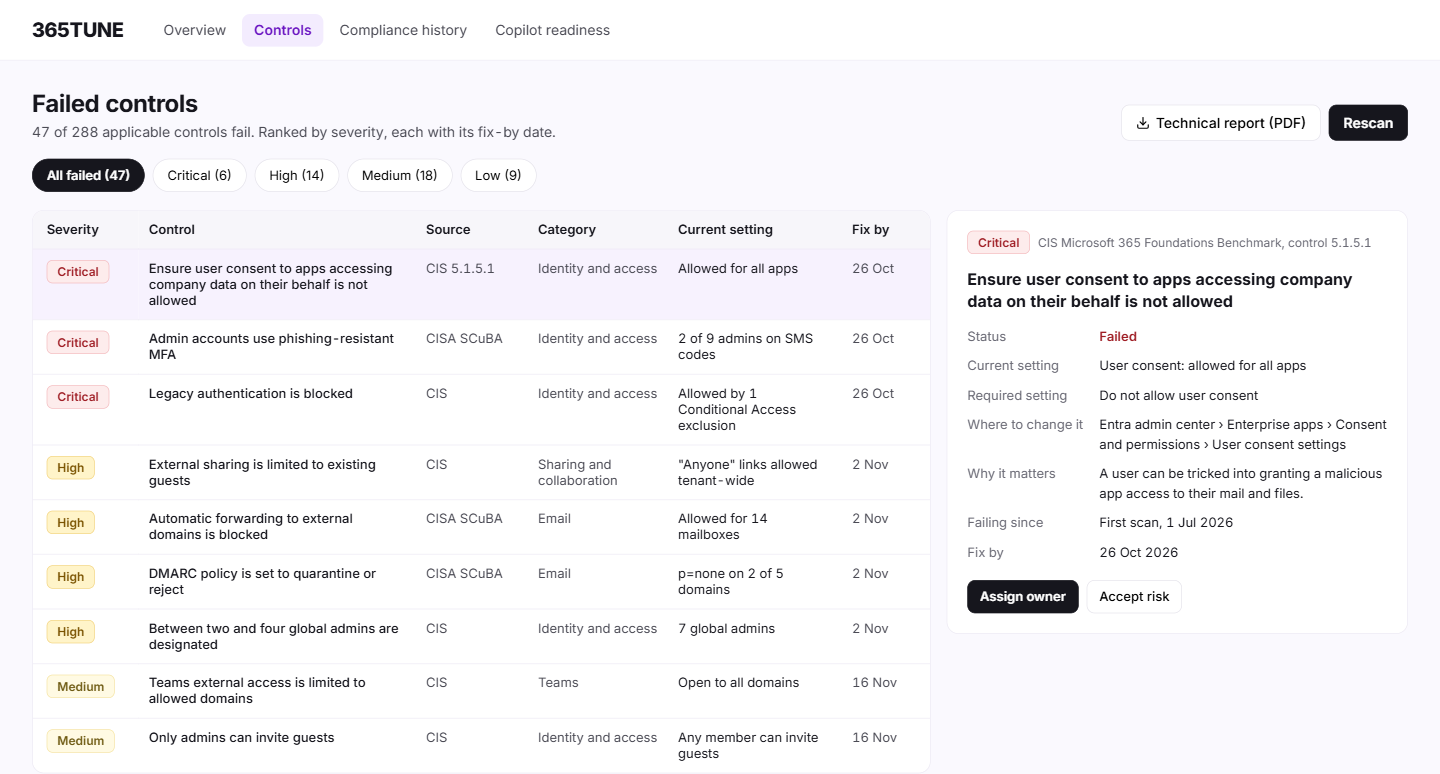Click "First scan, 1 Jul 2026" value

[x=1166, y=523]
